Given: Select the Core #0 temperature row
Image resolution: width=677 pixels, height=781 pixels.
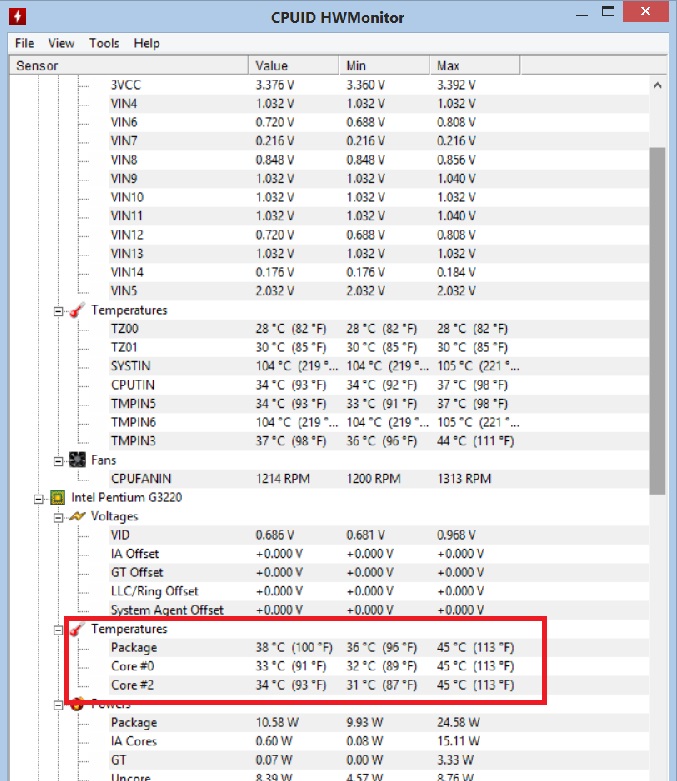Looking at the screenshot, I should point(379,666).
